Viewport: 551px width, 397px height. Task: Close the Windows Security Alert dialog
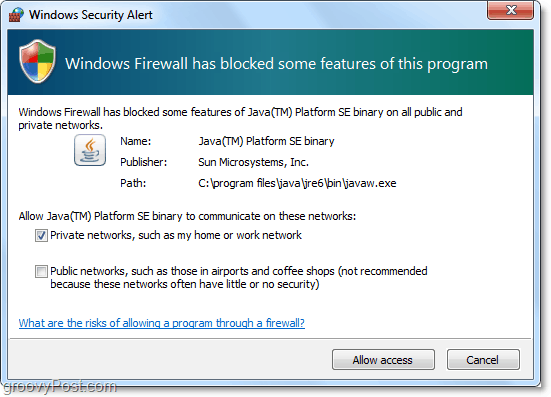[x=511, y=10]
